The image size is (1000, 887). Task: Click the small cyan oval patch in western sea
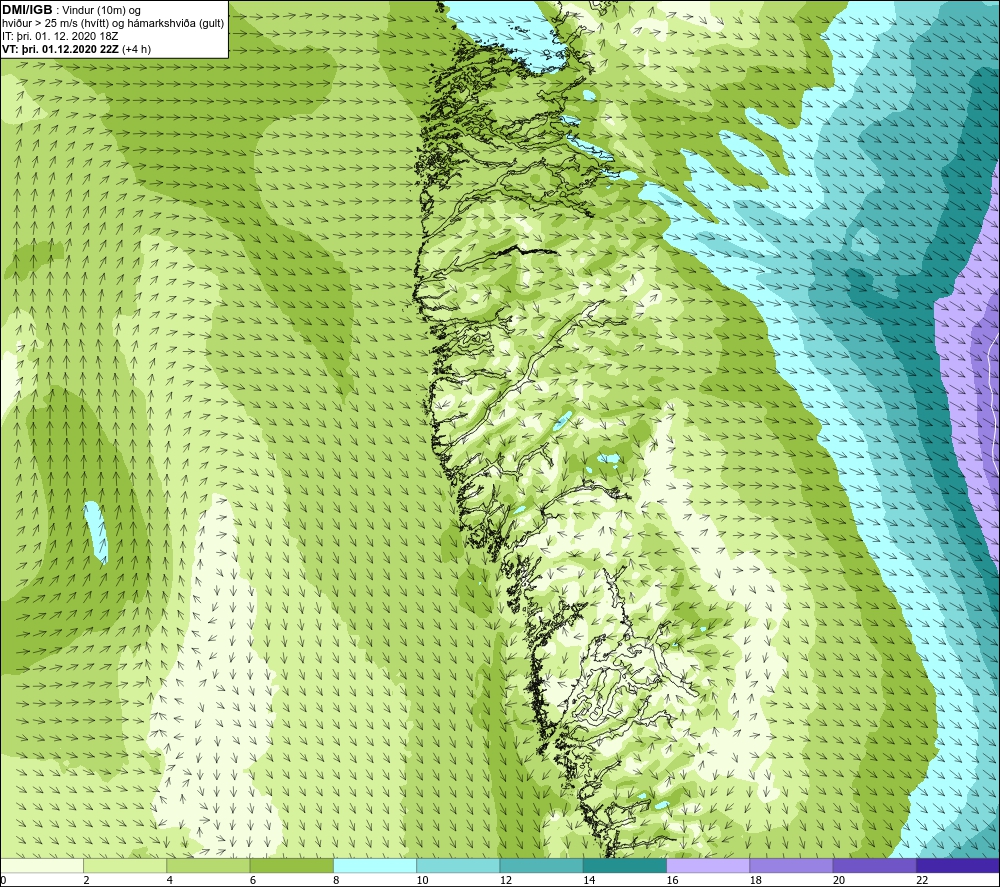tap(96, 532)
